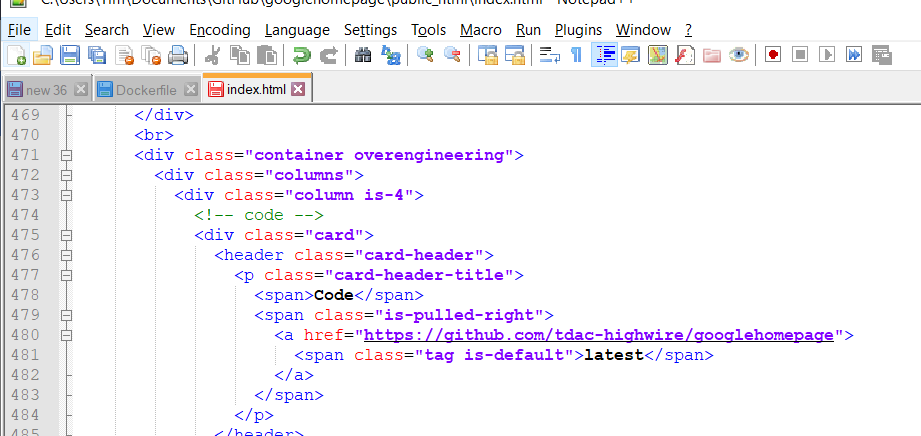Viewport: 921px width, 436px height.
Task: Disable the highlighted indent guide button
Action: [604, 55]
